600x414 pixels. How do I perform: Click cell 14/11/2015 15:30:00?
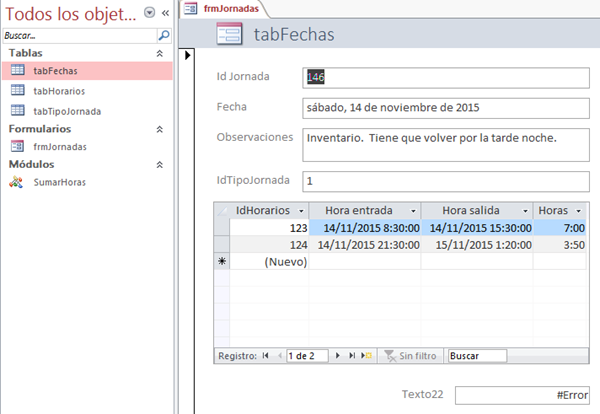(x=477, y=228)
